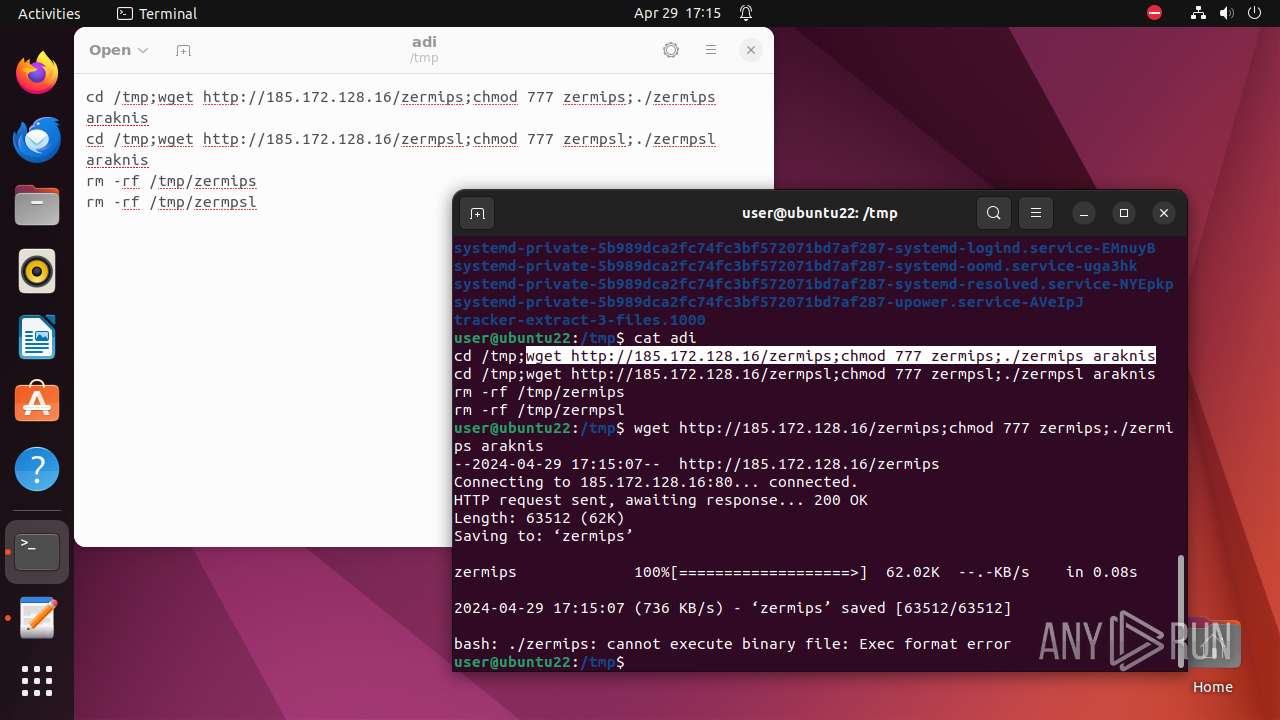Close the terminal window
Image resolution: width=1280 pixels, height=720 pixels.
(1163, 213)
